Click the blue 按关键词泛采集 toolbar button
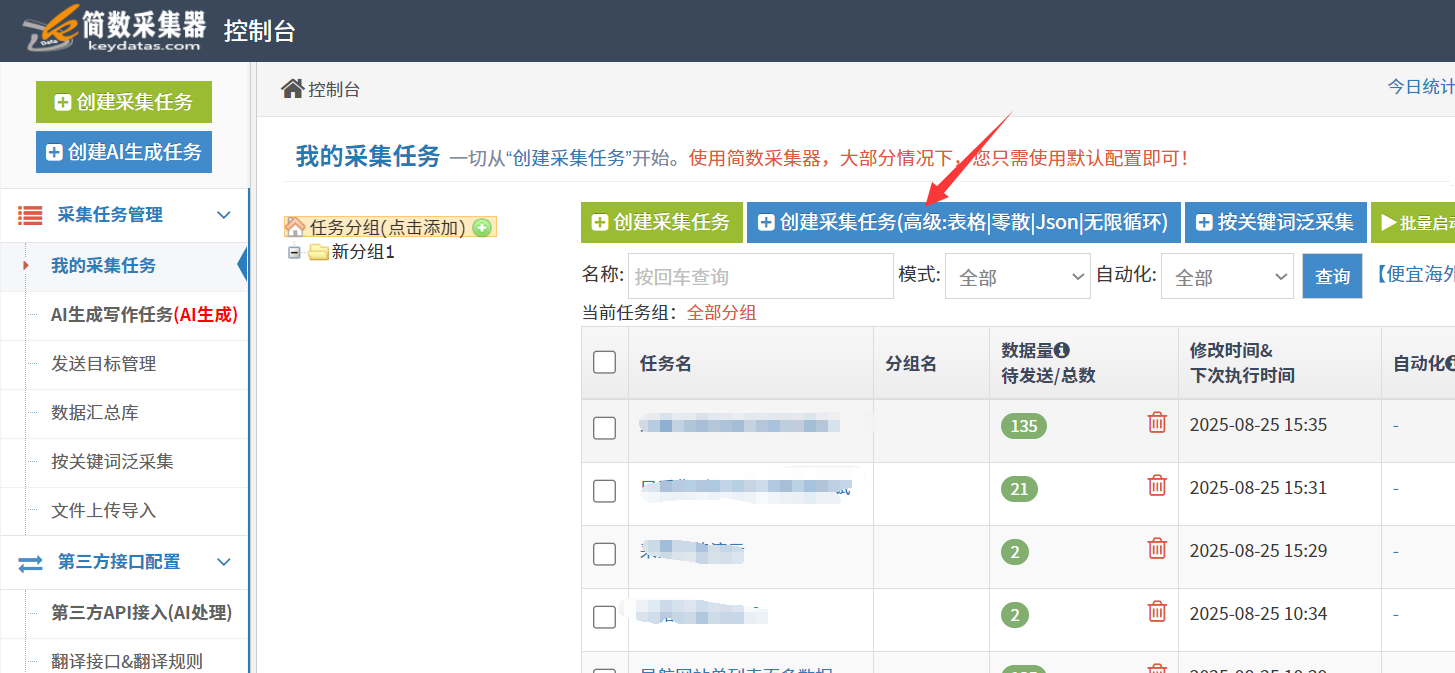 tap(1276, 222)
